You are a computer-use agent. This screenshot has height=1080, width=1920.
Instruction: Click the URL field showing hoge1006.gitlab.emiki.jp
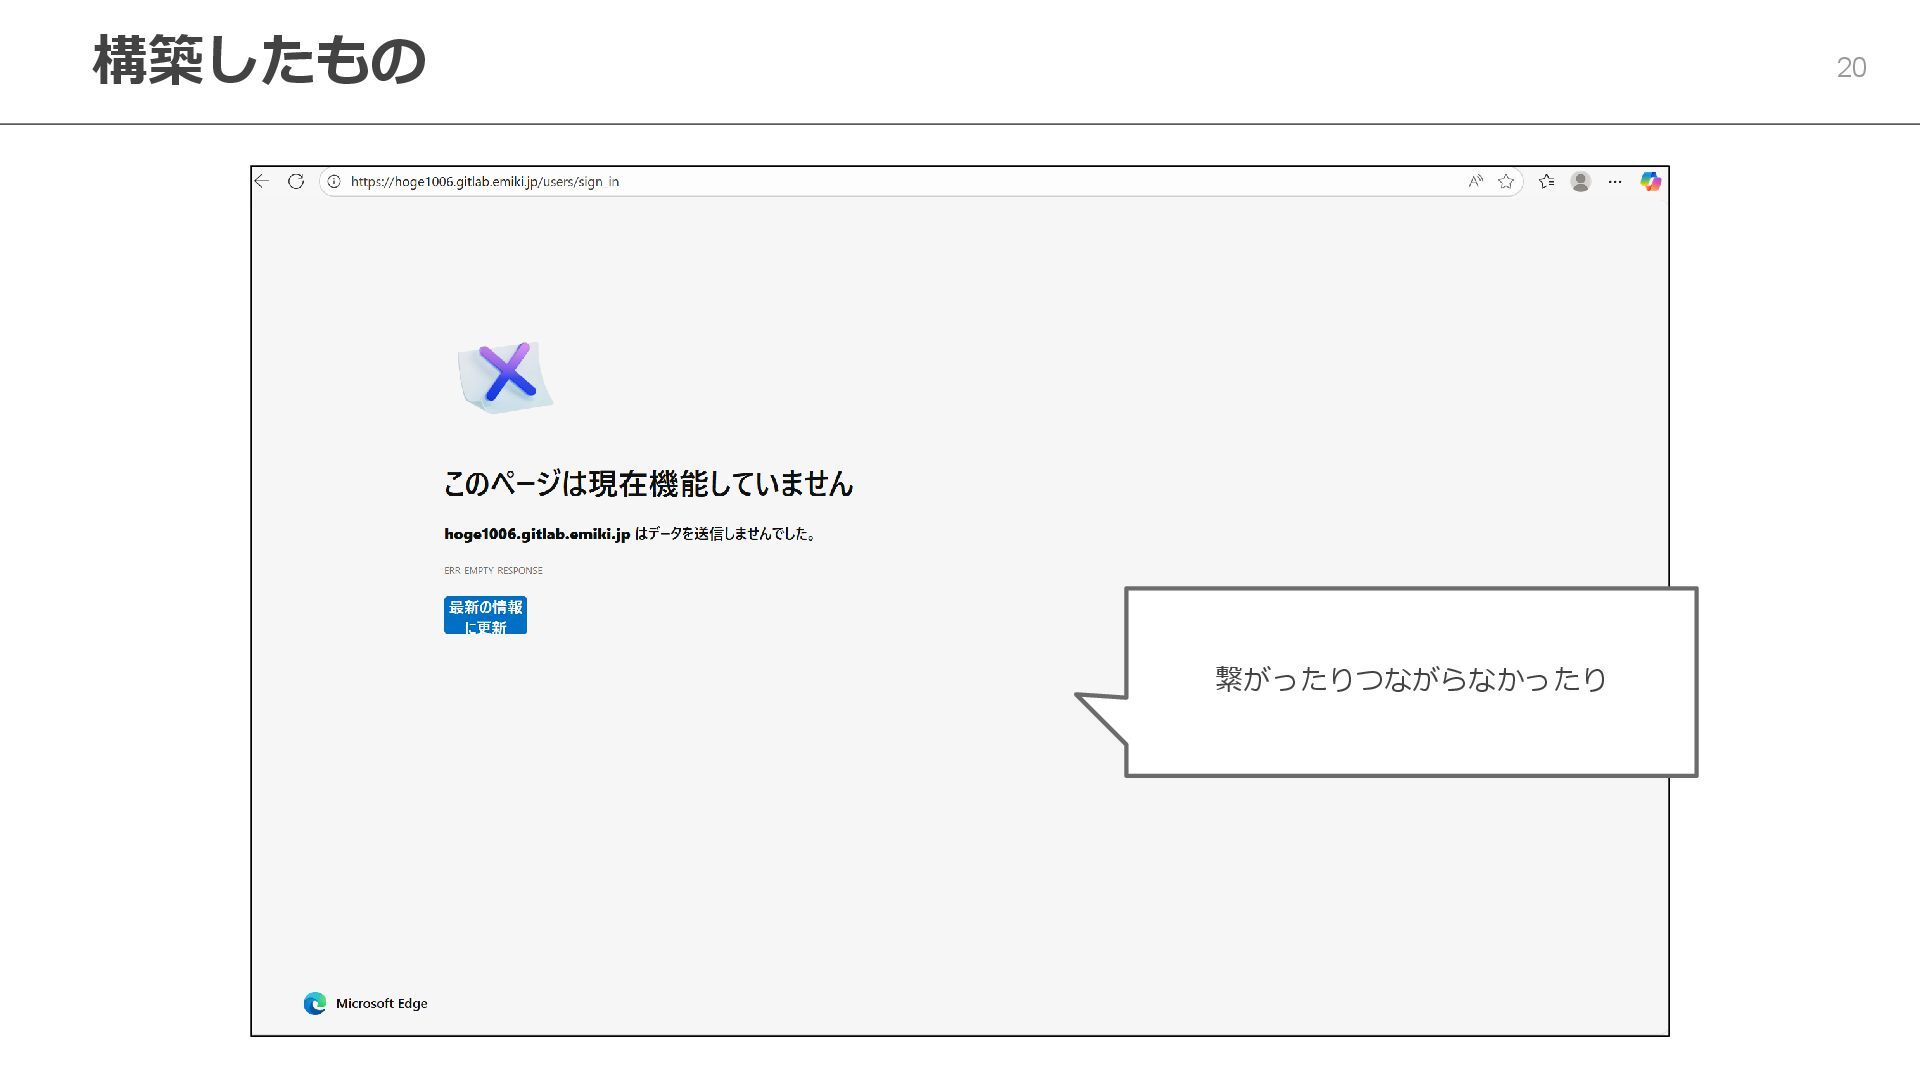[485, 182]
